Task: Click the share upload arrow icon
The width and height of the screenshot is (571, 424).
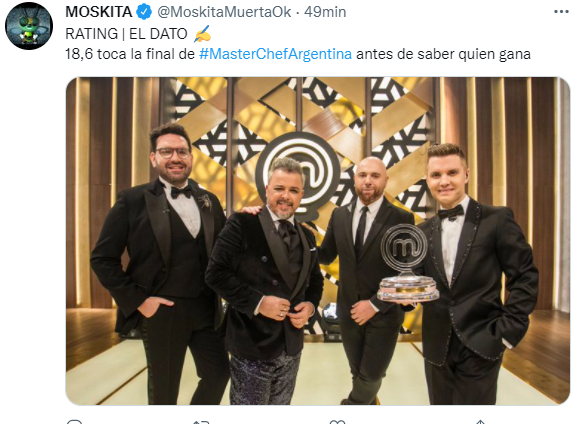Action: pos(480,422)
